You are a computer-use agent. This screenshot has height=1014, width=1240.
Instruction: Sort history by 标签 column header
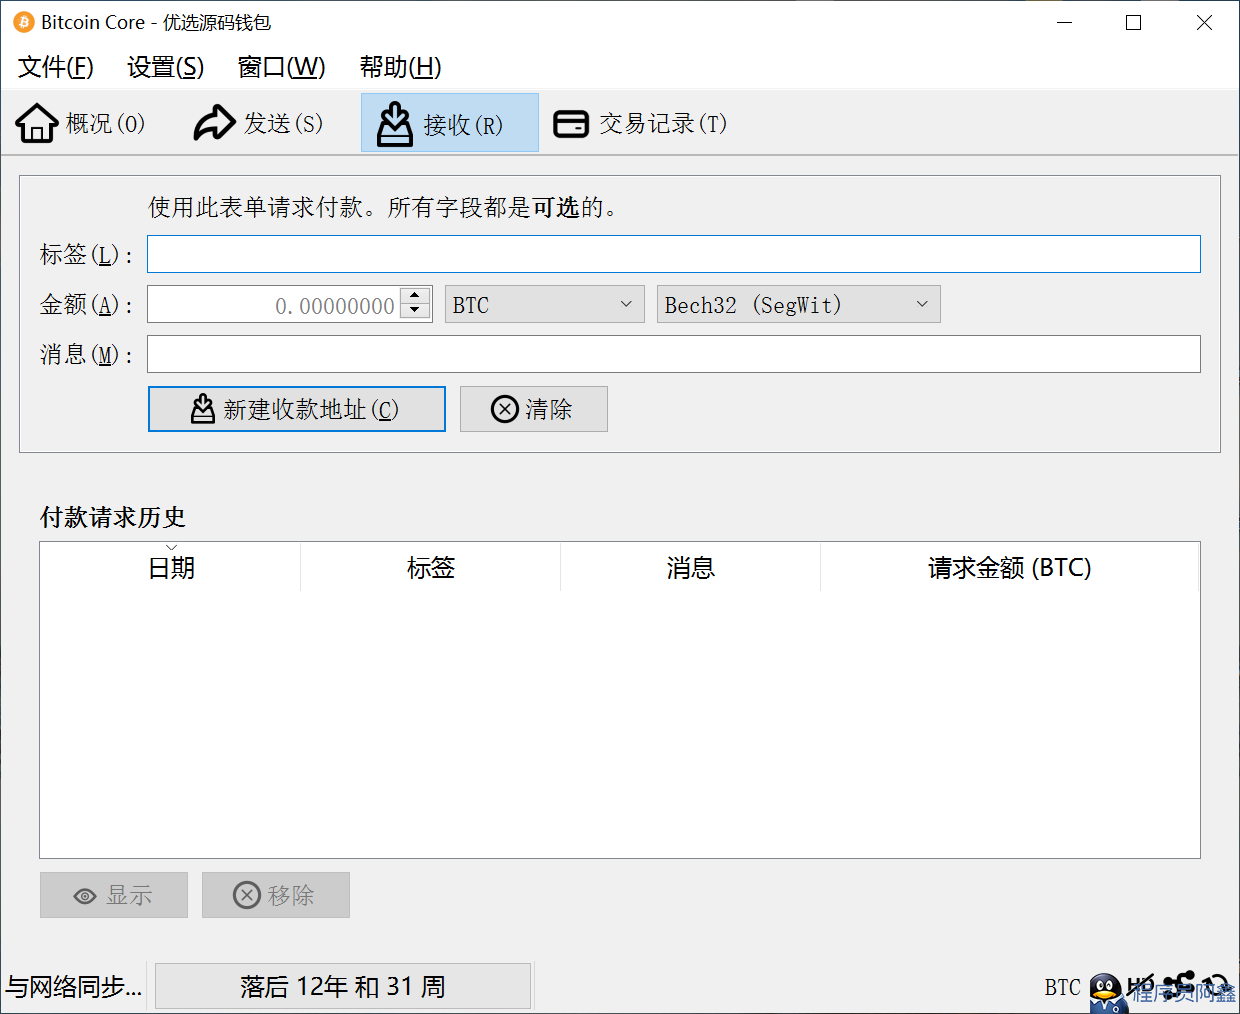coord(431,567)
